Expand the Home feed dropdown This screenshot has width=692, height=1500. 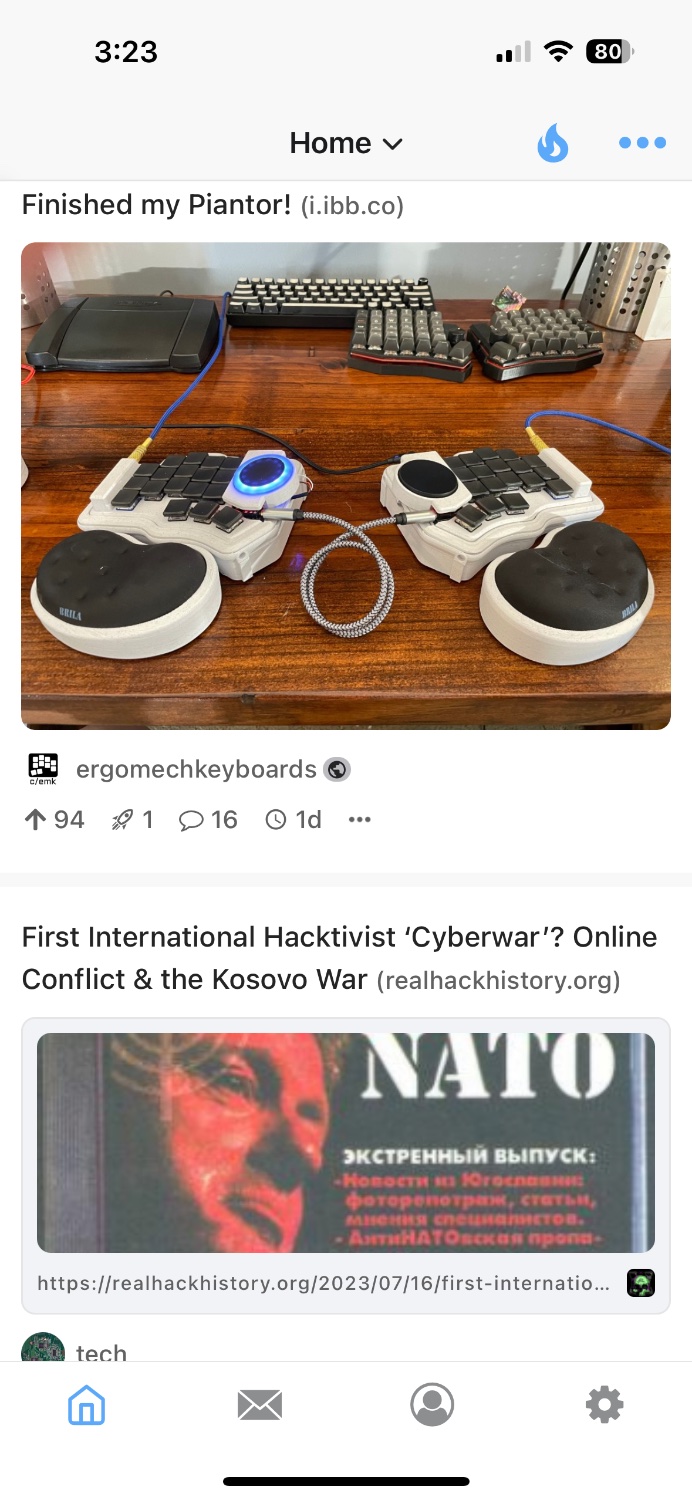[346, 143]
